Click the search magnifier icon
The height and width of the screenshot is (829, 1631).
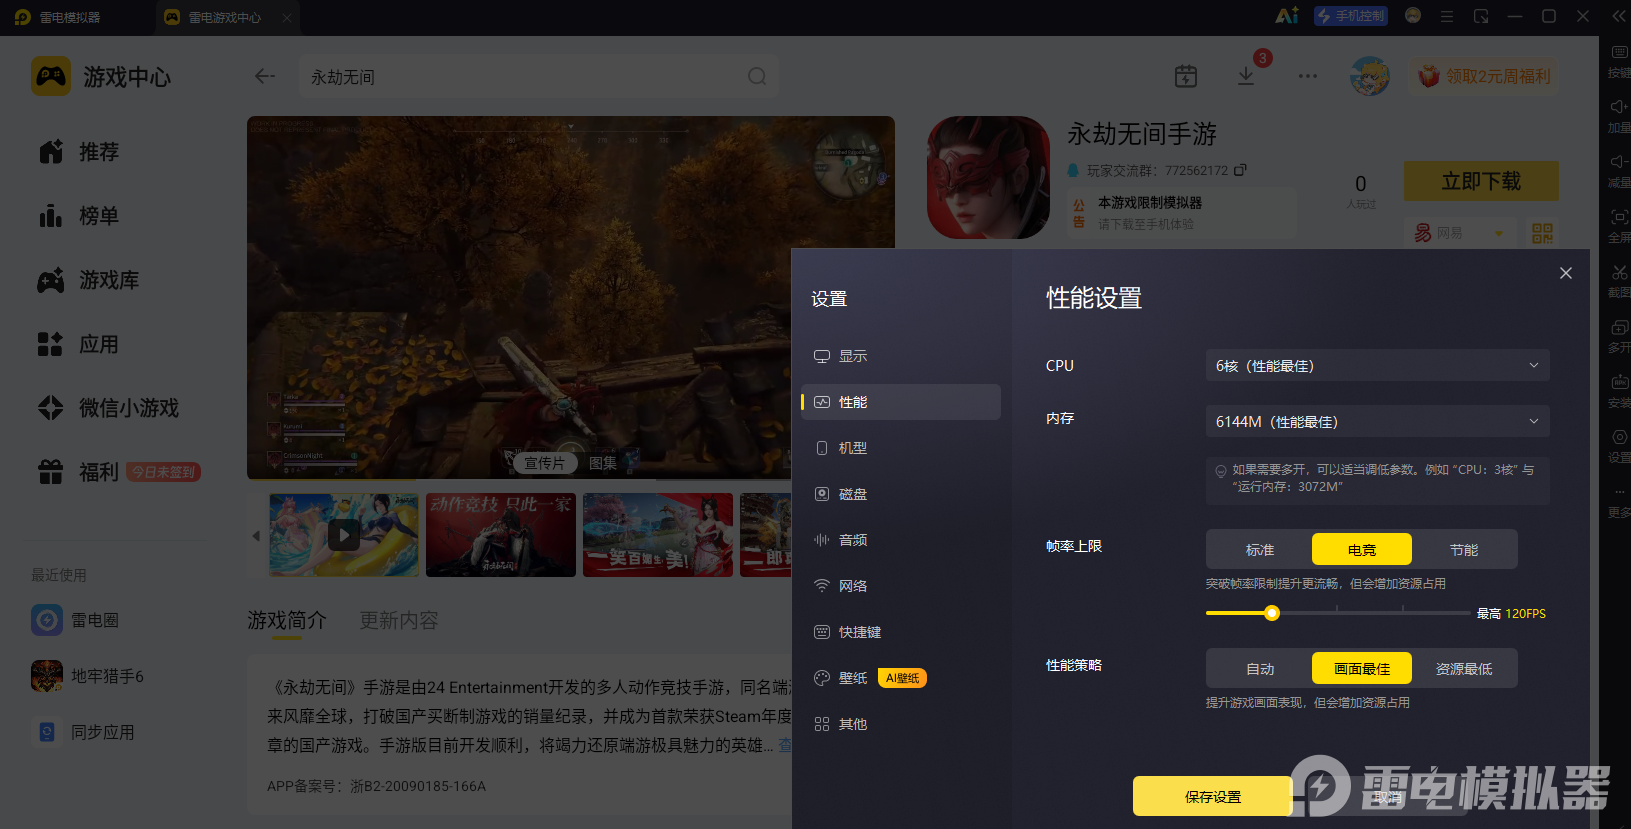click(x=757, y=76)
